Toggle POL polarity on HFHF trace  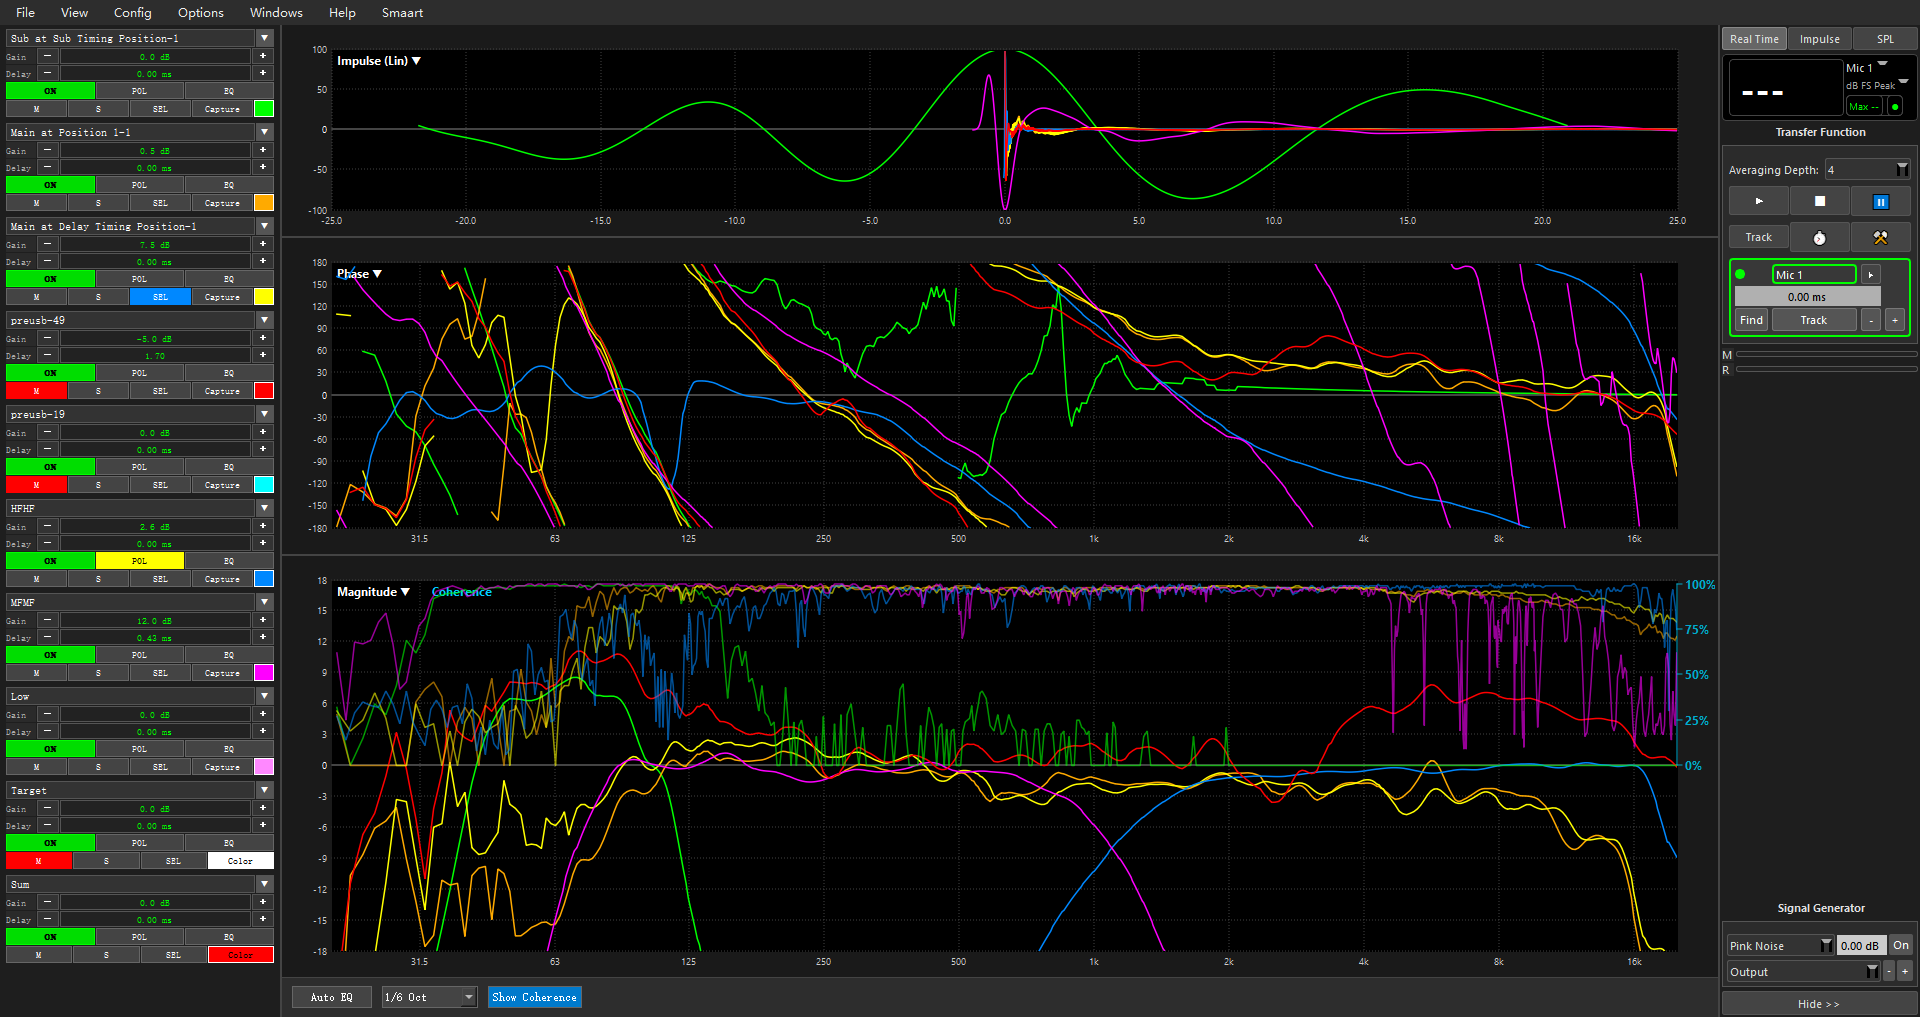click(139, 561)
